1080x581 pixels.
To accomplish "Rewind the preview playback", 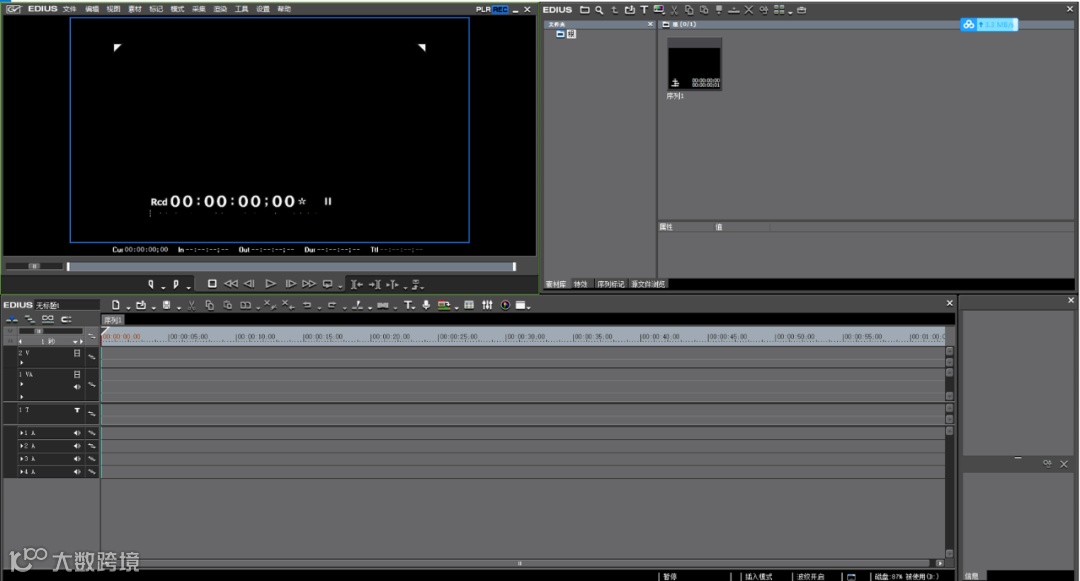I will (x=231, y=284).
